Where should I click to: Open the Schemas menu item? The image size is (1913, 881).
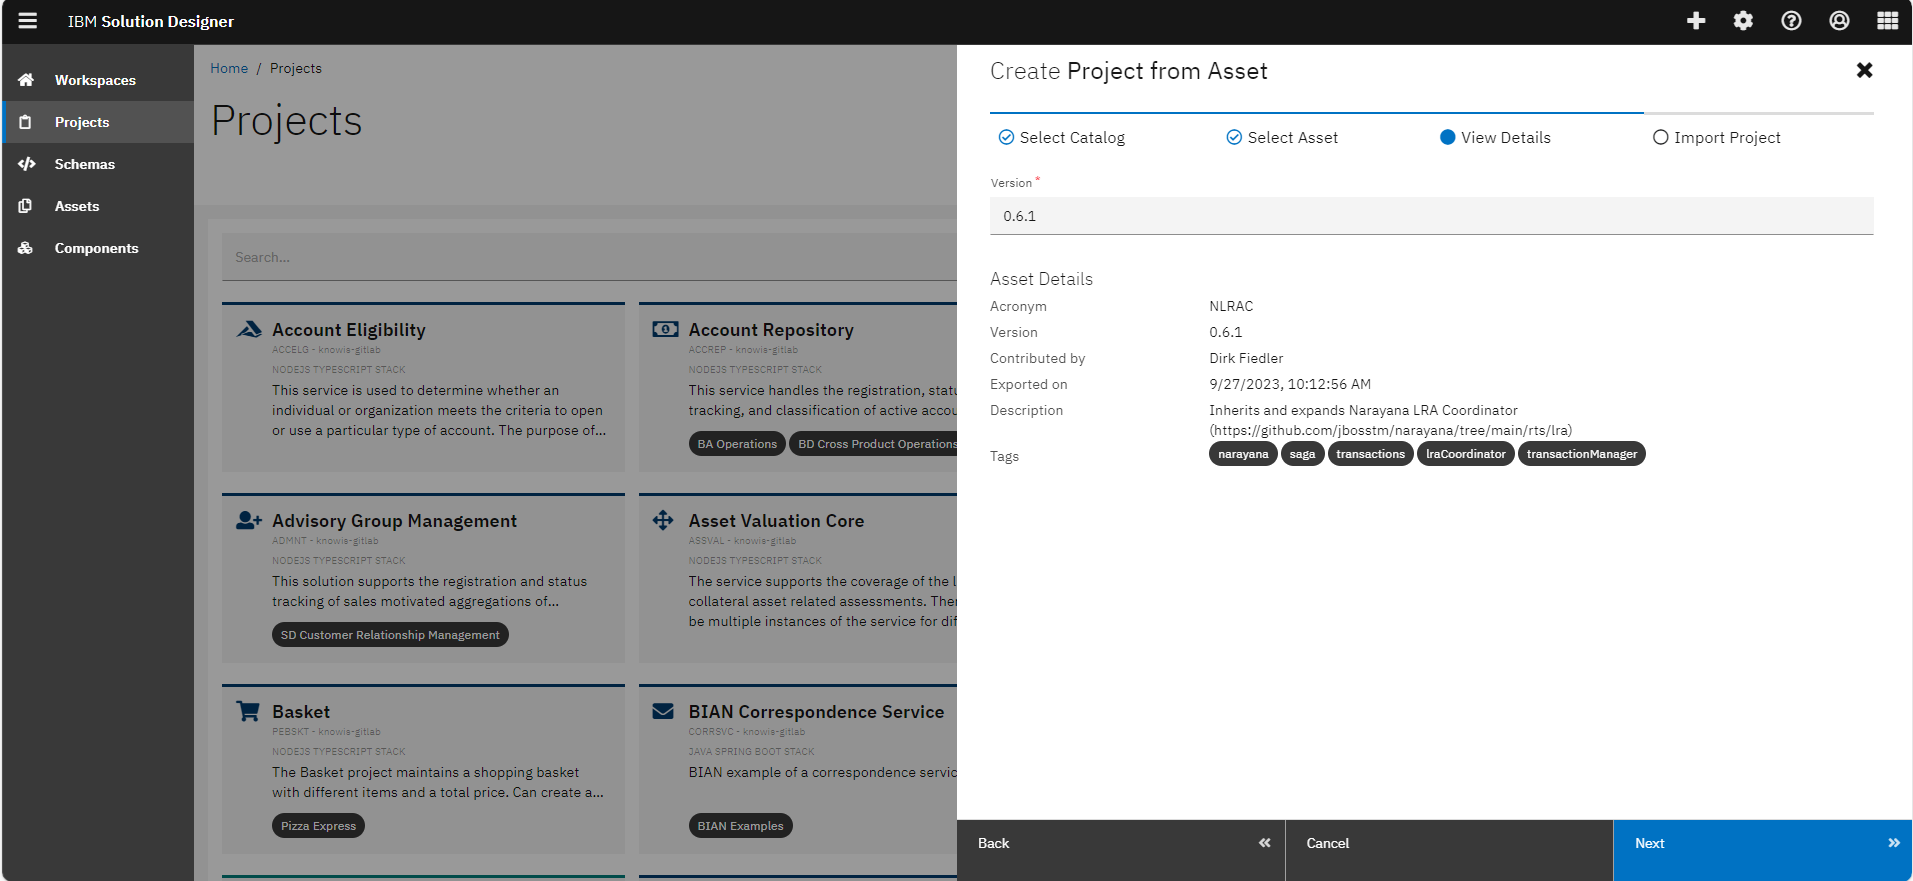98,164
